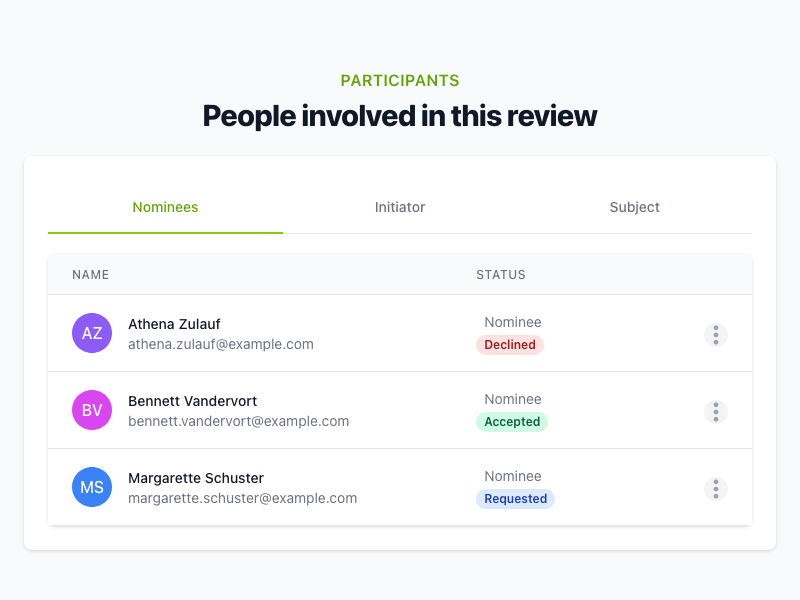Click the Requested status badge
The image size is (800, 600).
coord(515,499)
